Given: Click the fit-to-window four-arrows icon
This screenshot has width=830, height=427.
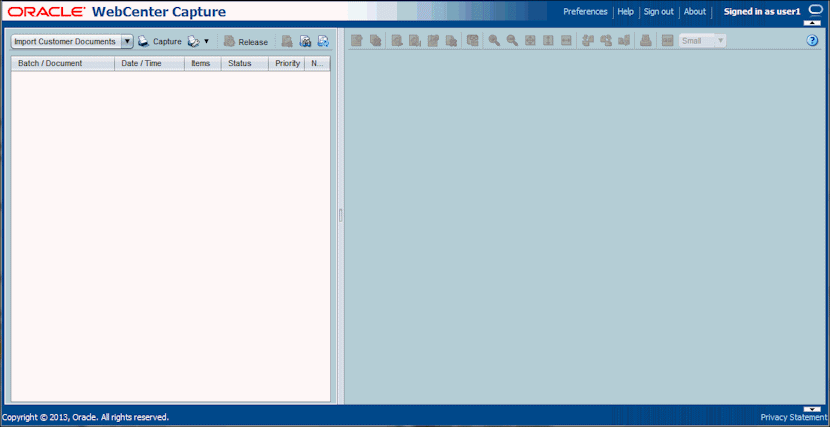Looking at the screenshot, I should pyautogui.click(x=530, y=40).
